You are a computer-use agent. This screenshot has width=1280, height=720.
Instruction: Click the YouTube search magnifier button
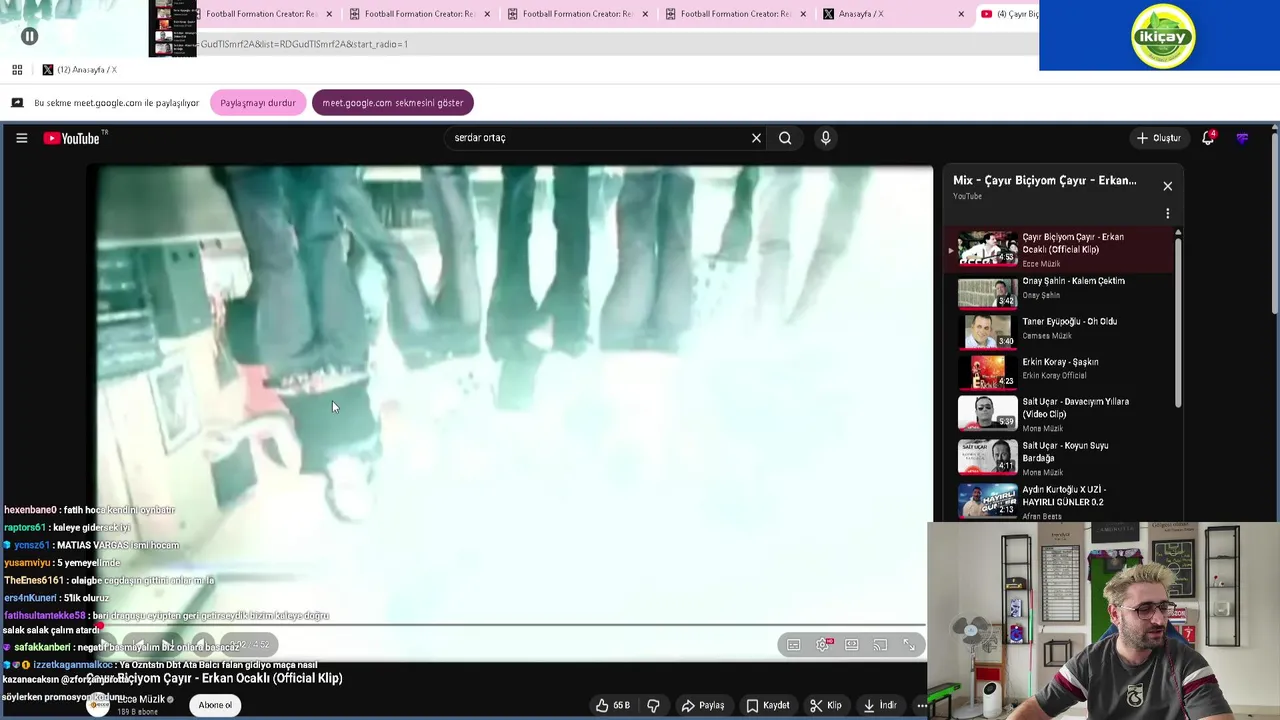pos(785,138)
